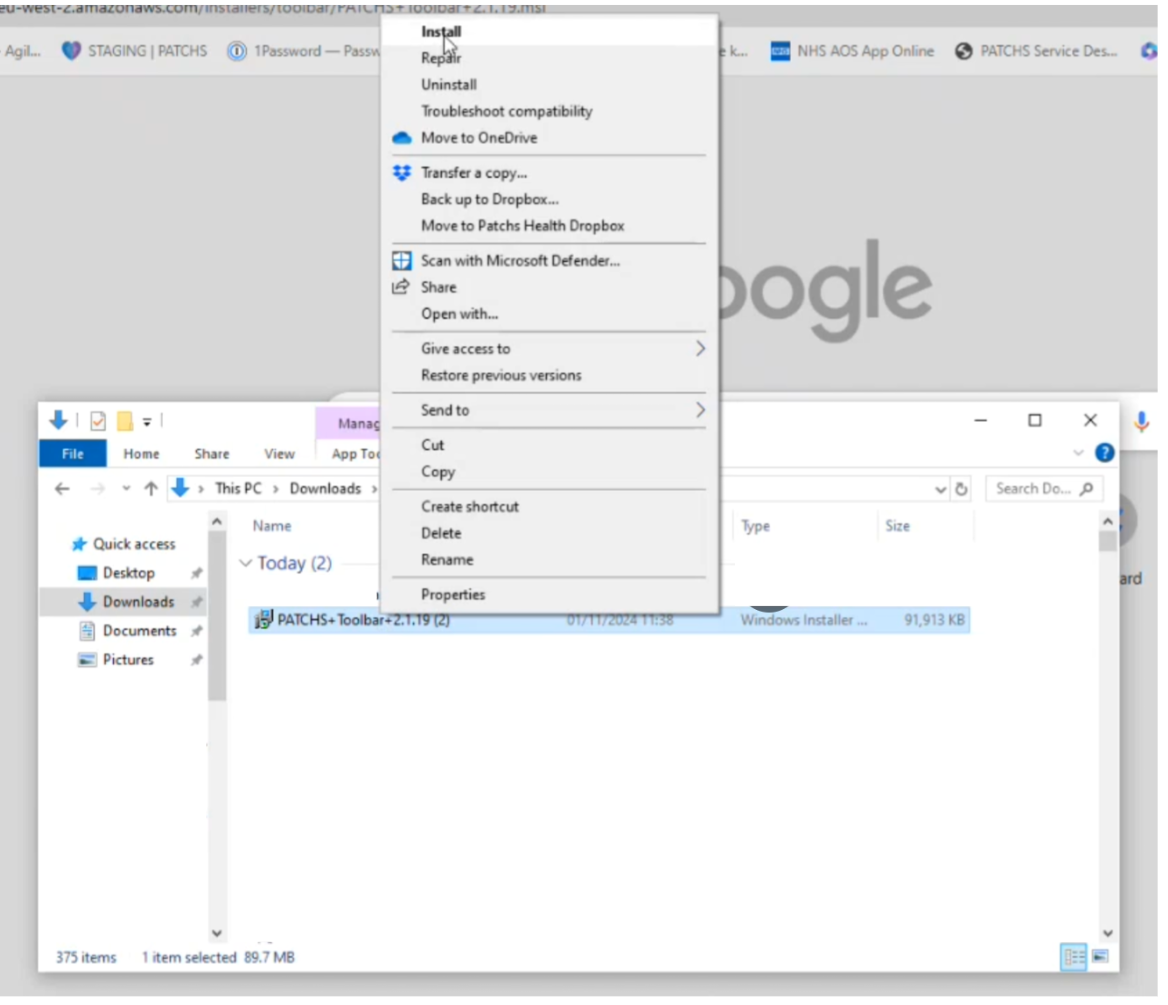Open the Share ribbon tab
Image resolution: width=1168 pixels, height=1005 pixels.
point(212,454)
